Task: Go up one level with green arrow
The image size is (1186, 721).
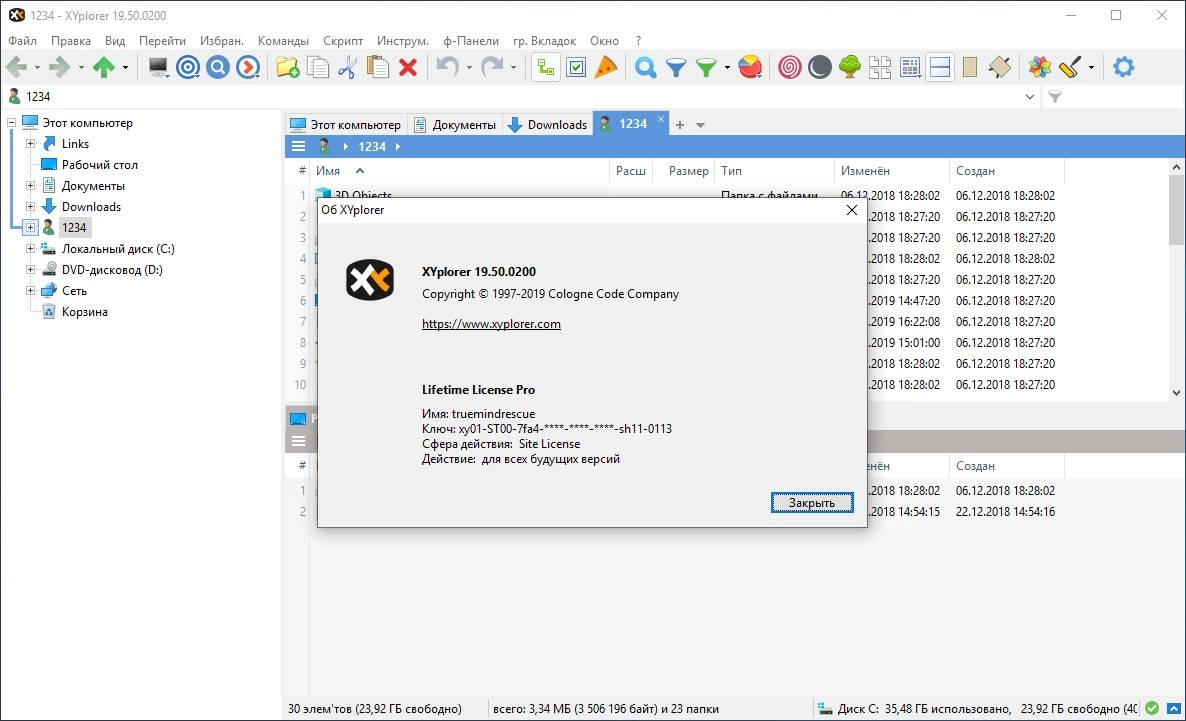Action: click(x=104, y=67)
